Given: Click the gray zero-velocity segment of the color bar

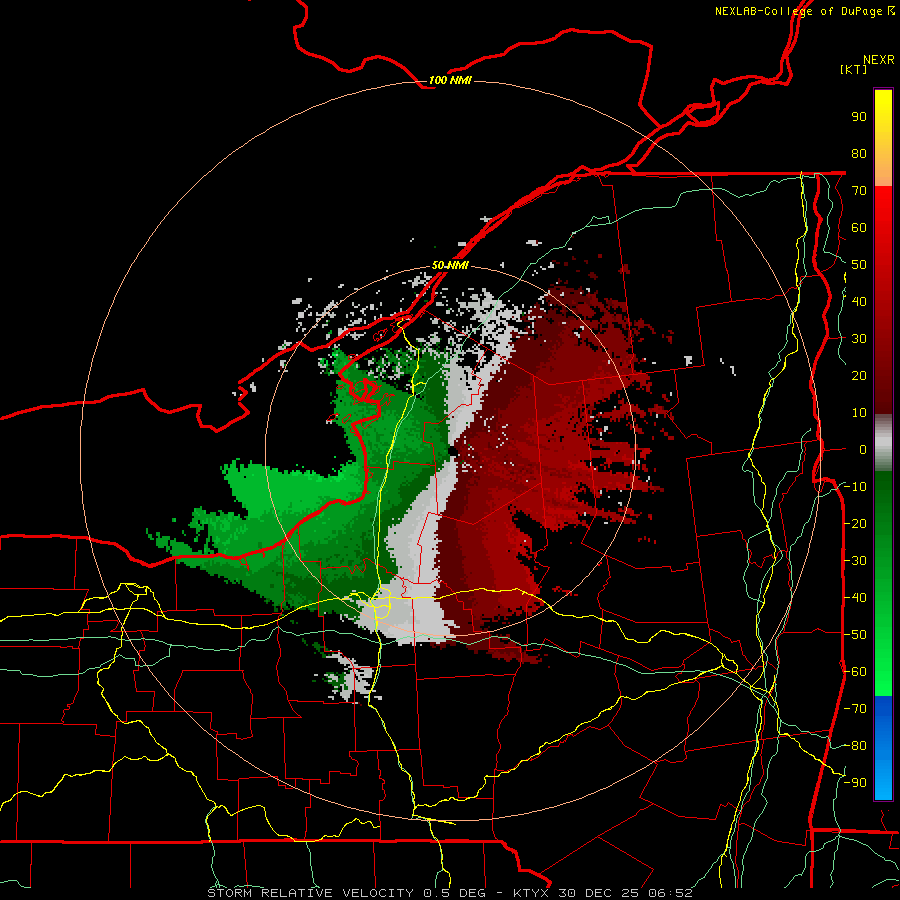Looking at the screenshot, I should click(x=883, y=443).
